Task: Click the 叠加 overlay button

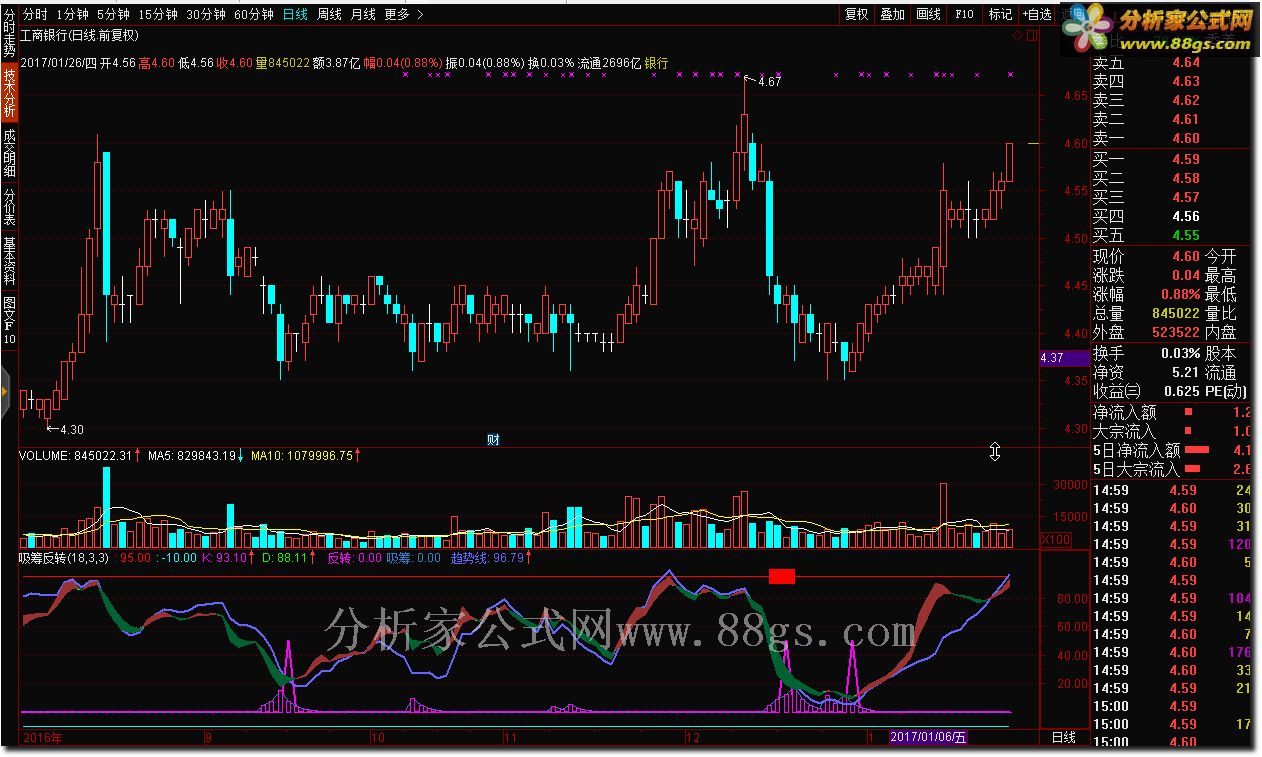Action: [892, 14]
